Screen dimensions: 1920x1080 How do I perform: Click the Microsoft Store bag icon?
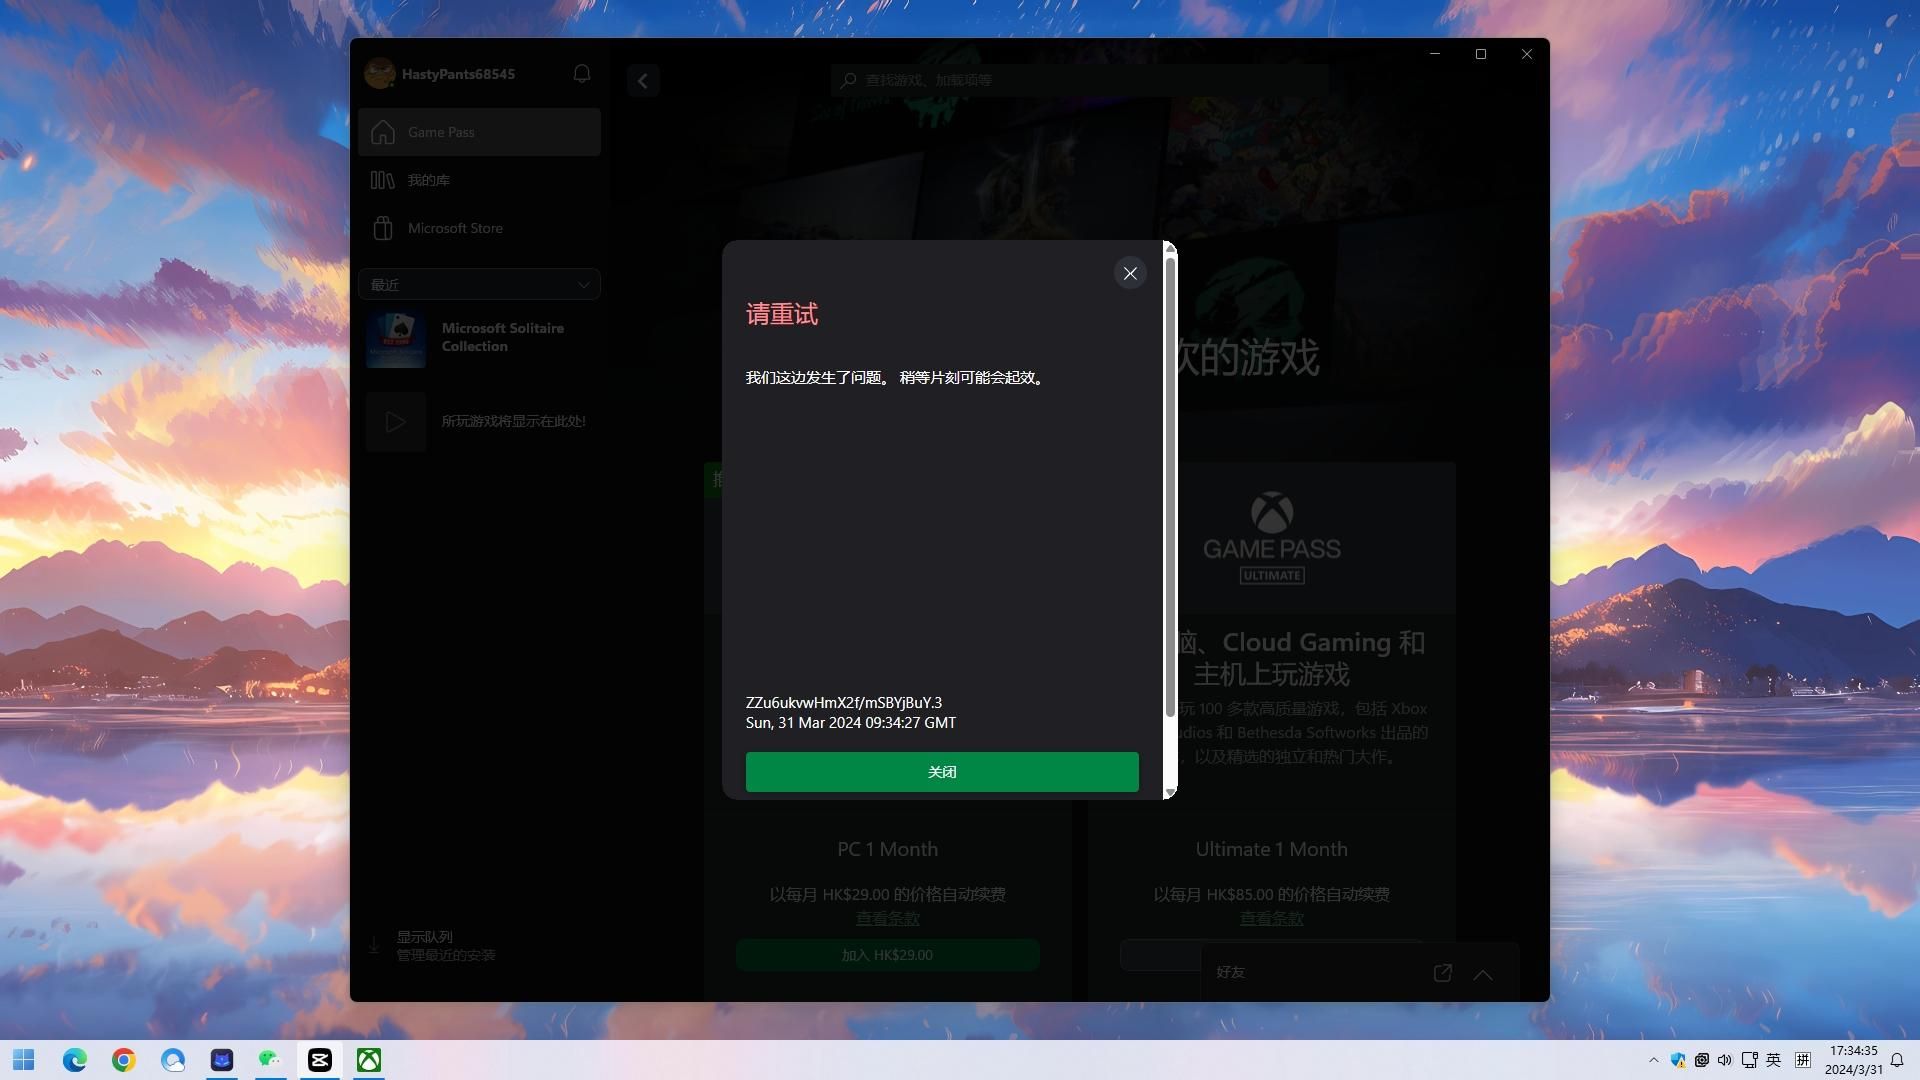[x=383, y=228]
